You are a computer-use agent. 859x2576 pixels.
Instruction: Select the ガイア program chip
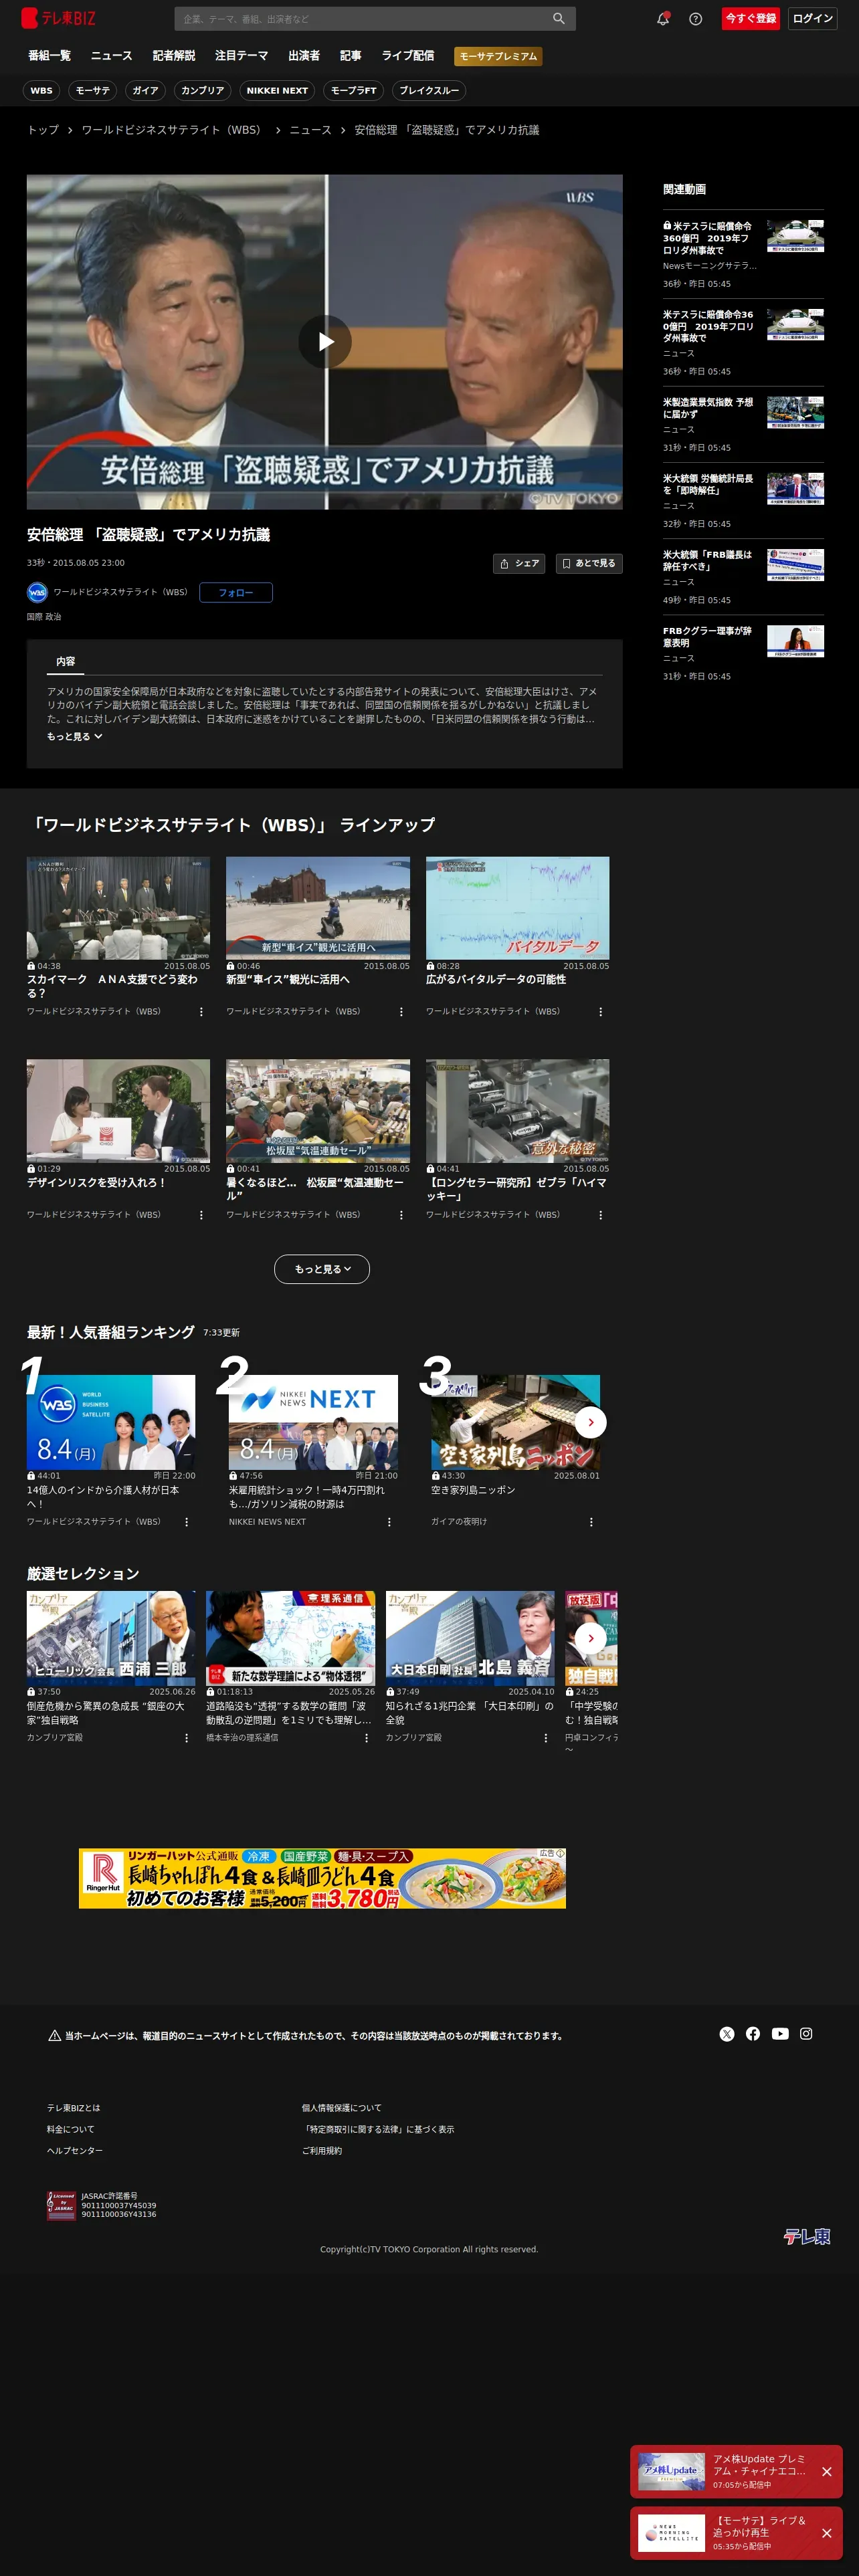[x=145, y=91]
